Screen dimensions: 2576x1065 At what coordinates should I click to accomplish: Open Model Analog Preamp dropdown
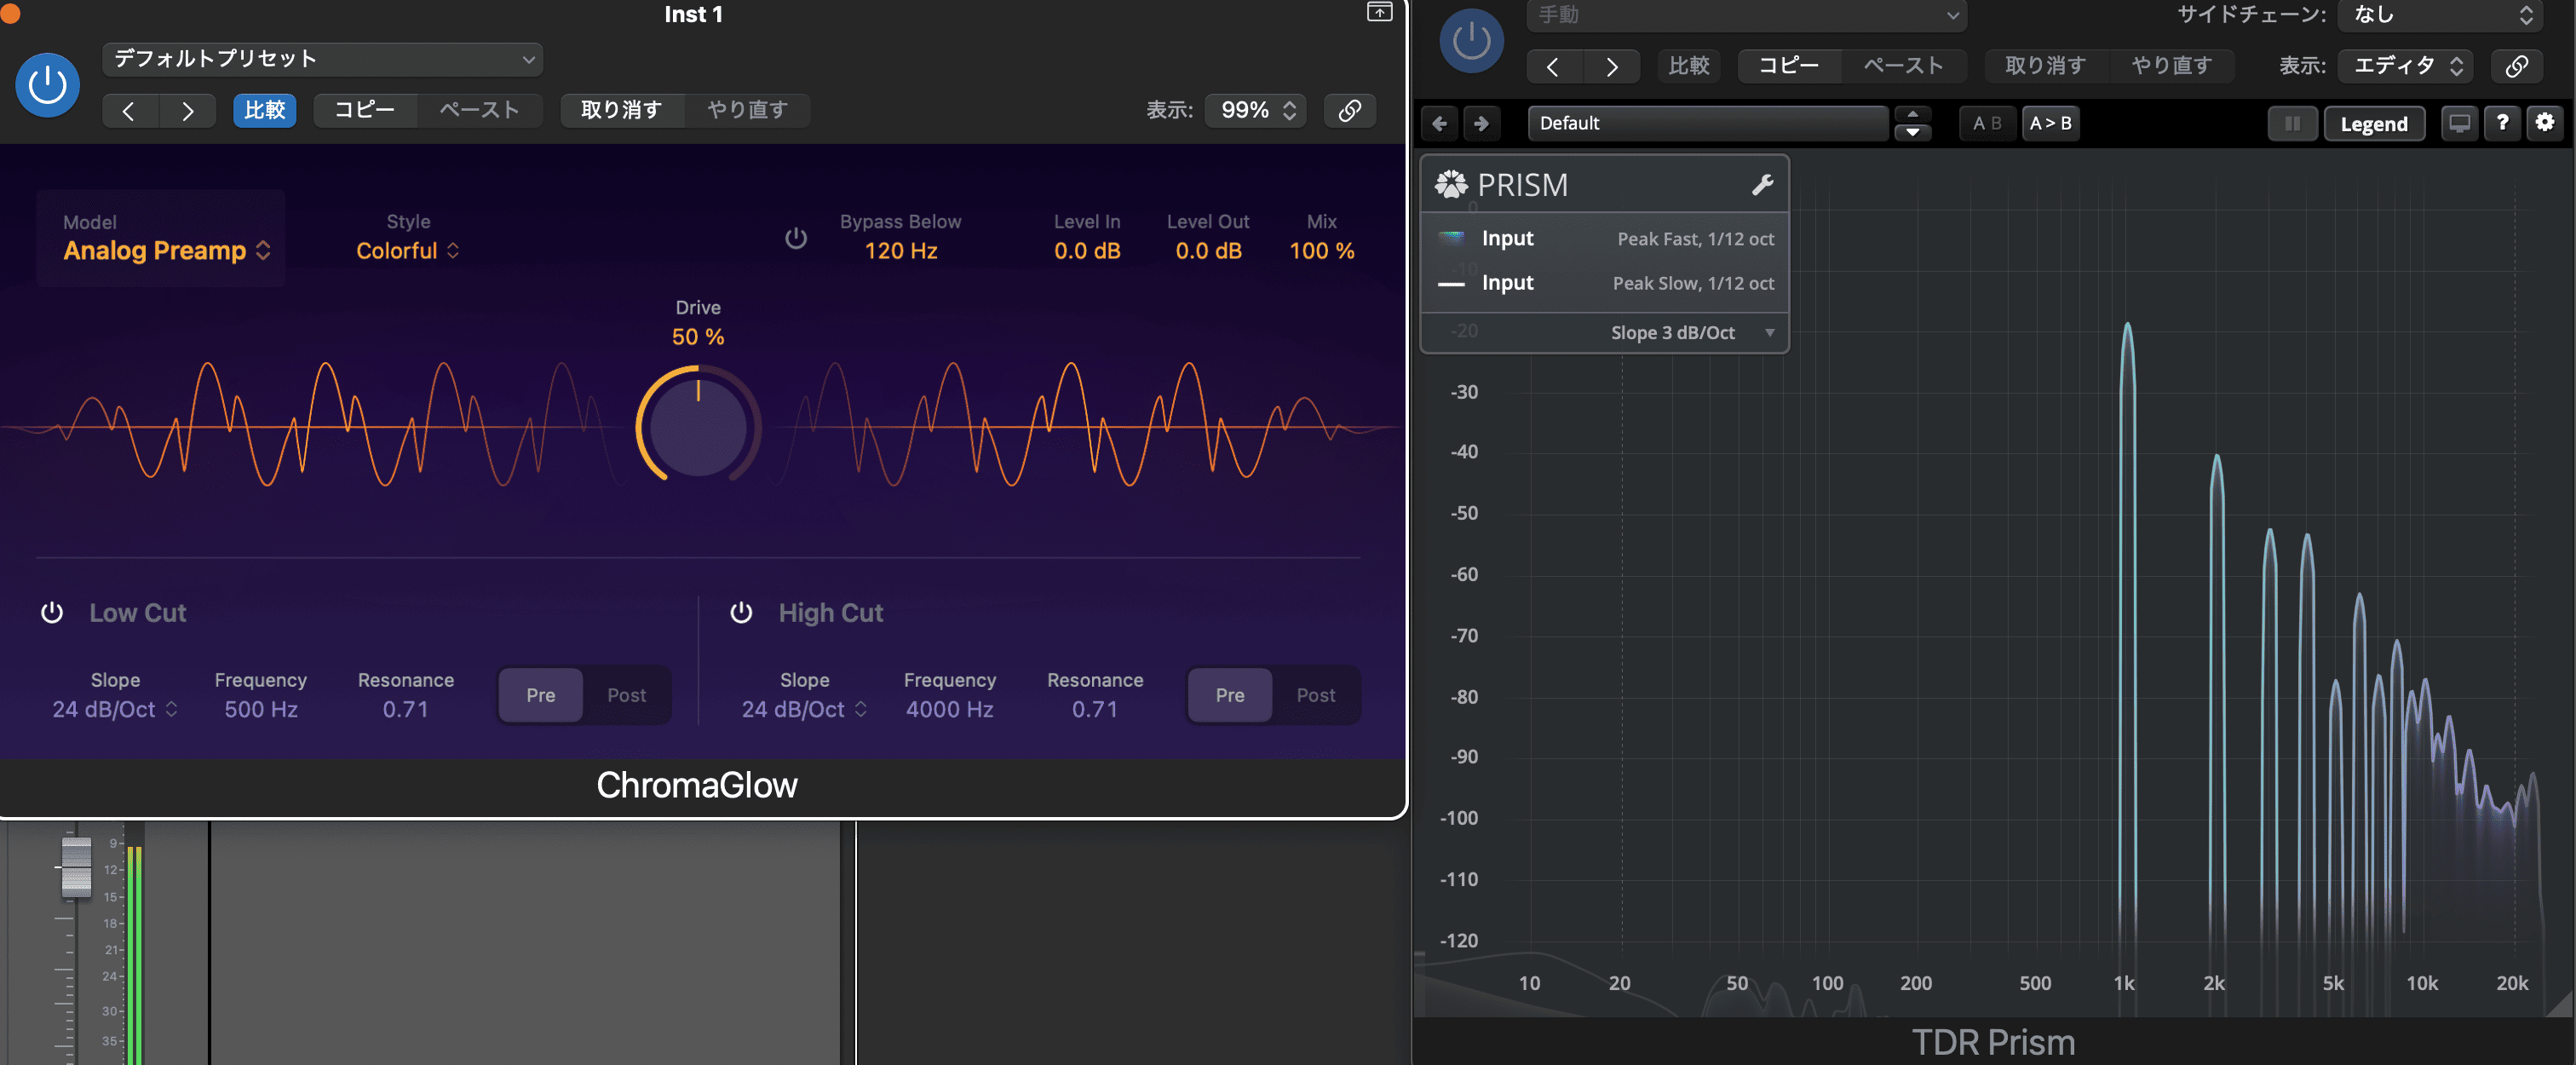click(x=166, y=250)
